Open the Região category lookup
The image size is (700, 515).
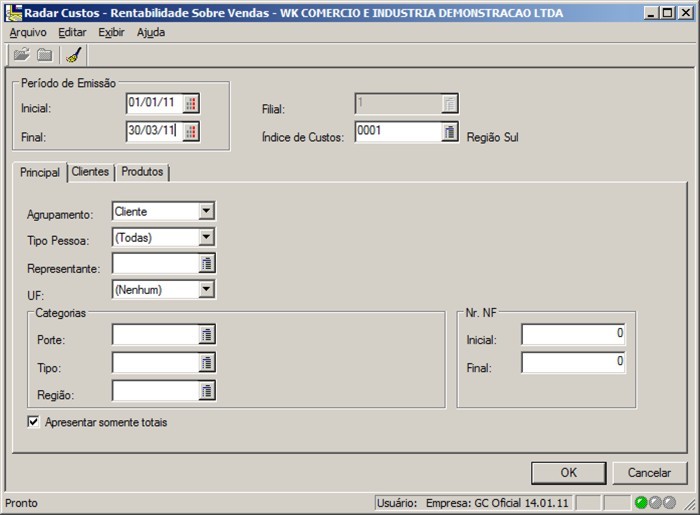point(207,391)
